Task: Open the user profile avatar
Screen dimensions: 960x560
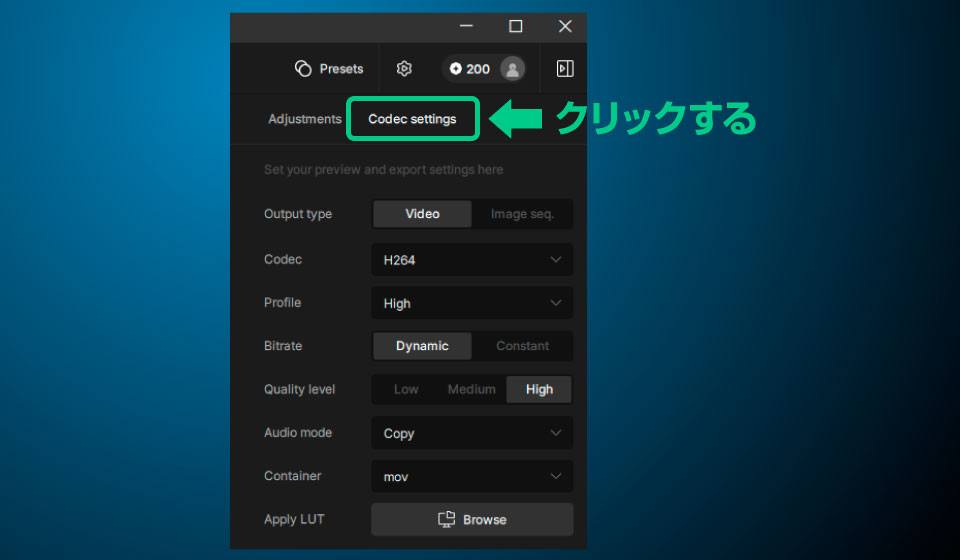Action: [512, 69]
